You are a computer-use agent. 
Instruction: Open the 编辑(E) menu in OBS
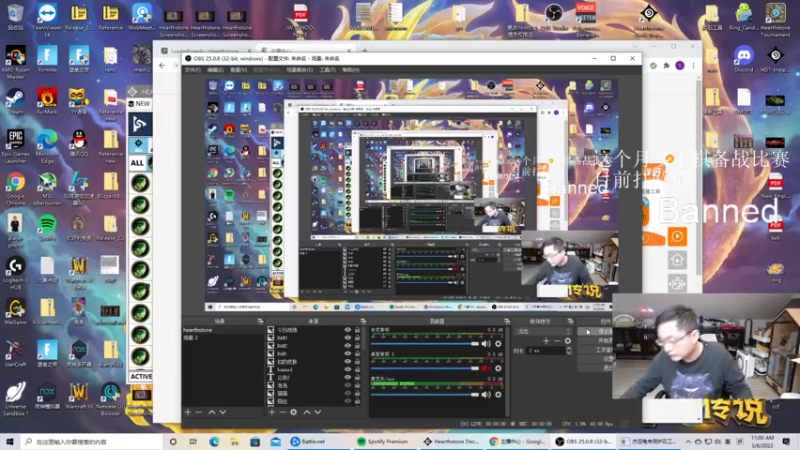215,70
